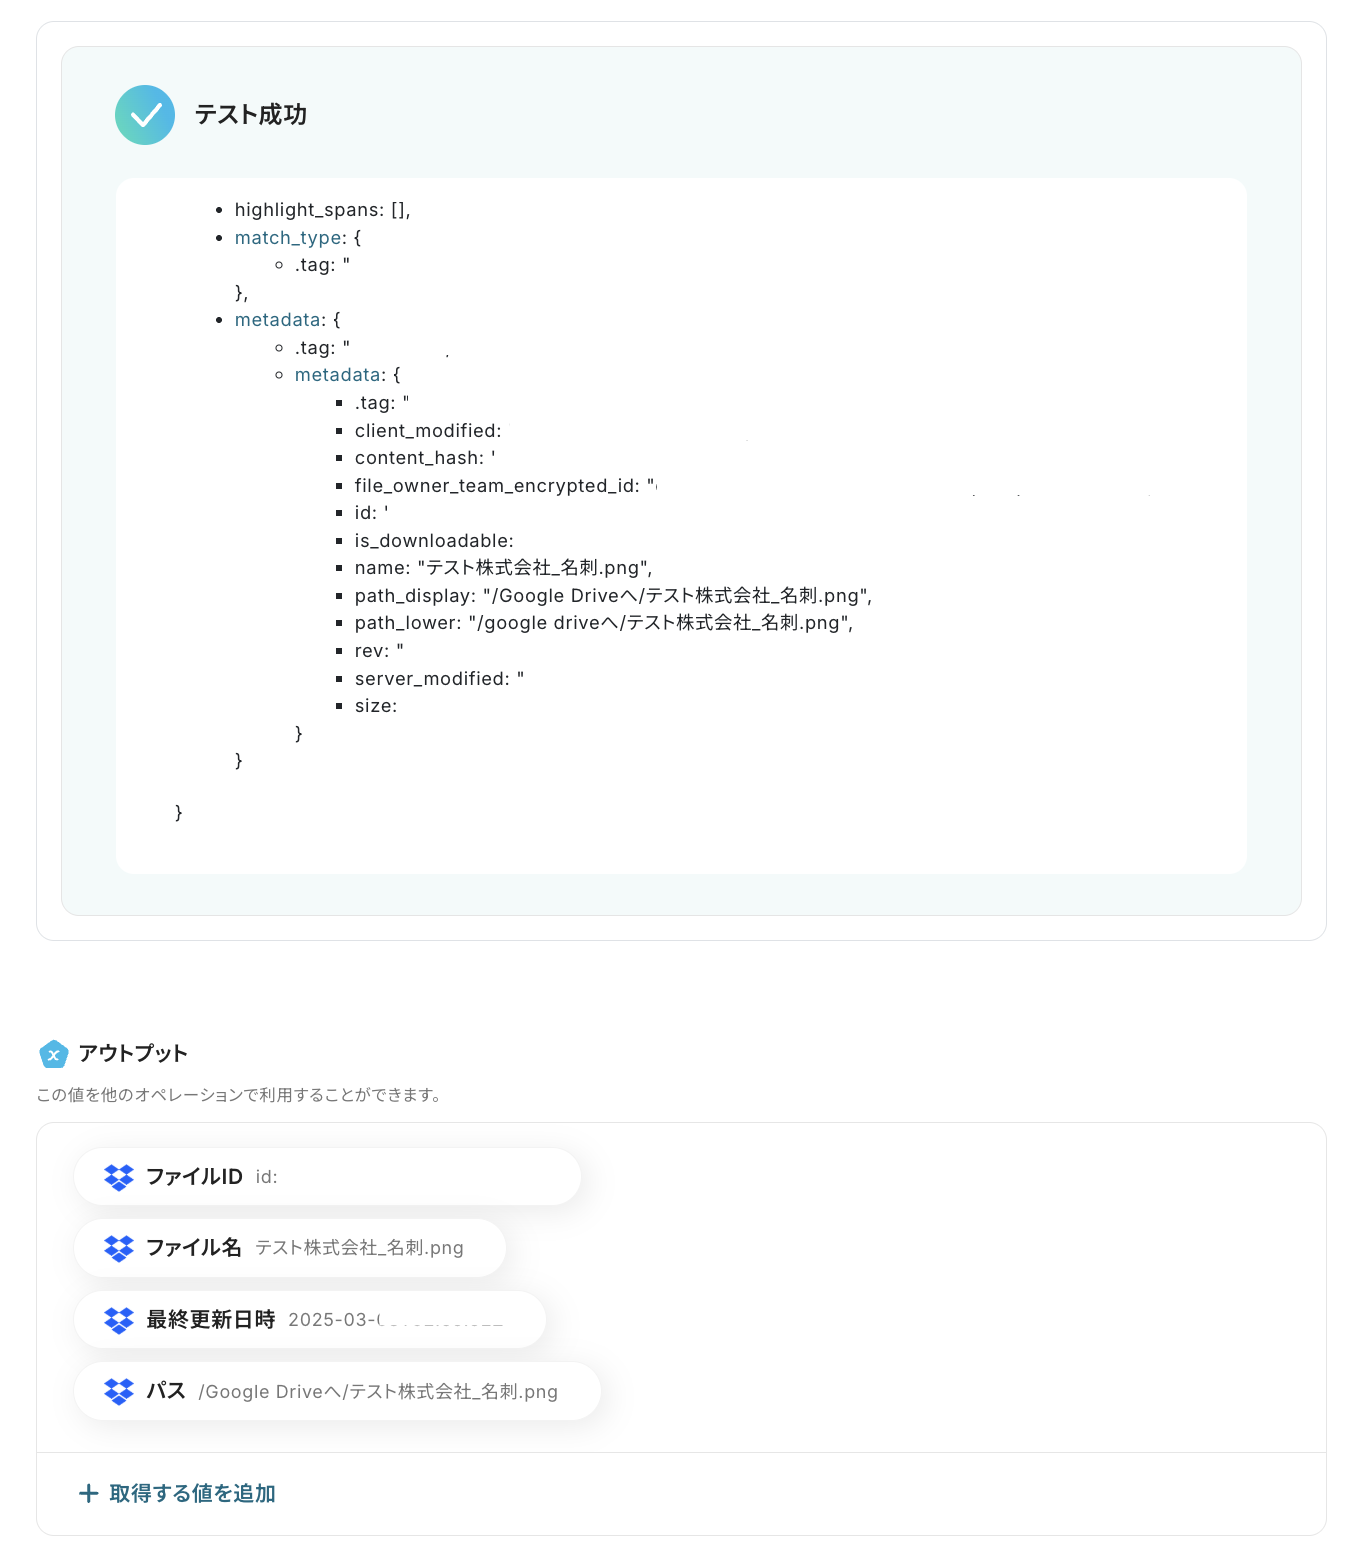Select the パス output chip

pos(337,1391)
